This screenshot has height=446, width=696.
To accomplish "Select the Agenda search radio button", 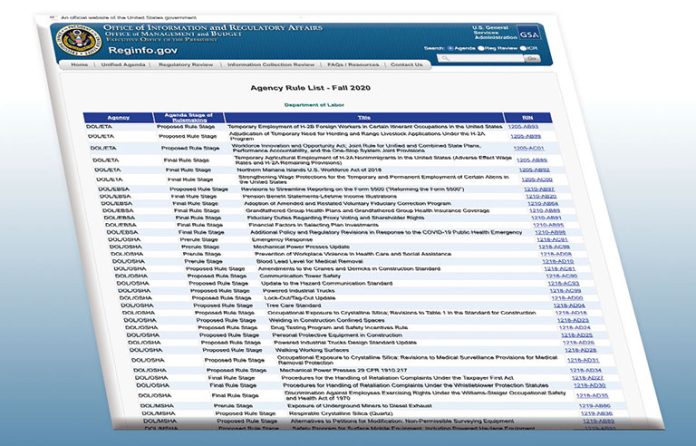I will coord(450,48).
